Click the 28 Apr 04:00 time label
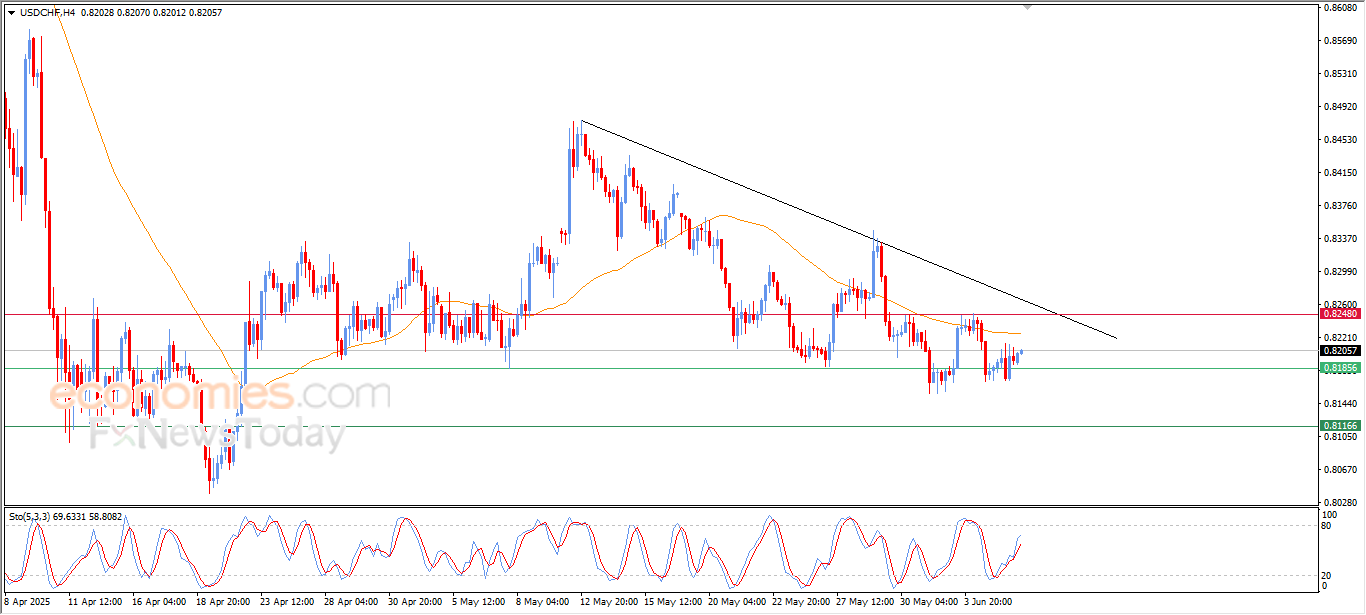1366x615 pixels. pyautogui.click(x=352, y=603)
